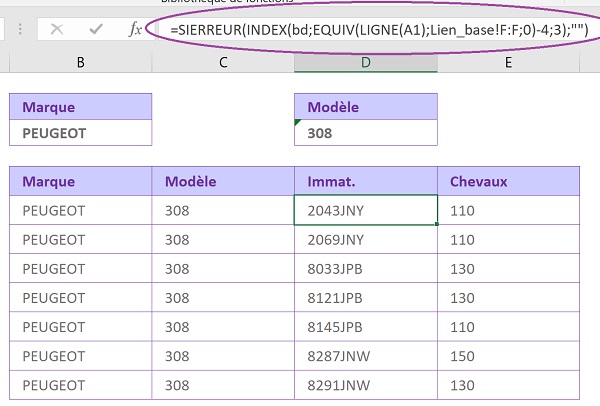Click the Chevaux table header
Screen dimensions: 600x406
tap(508, 181)
